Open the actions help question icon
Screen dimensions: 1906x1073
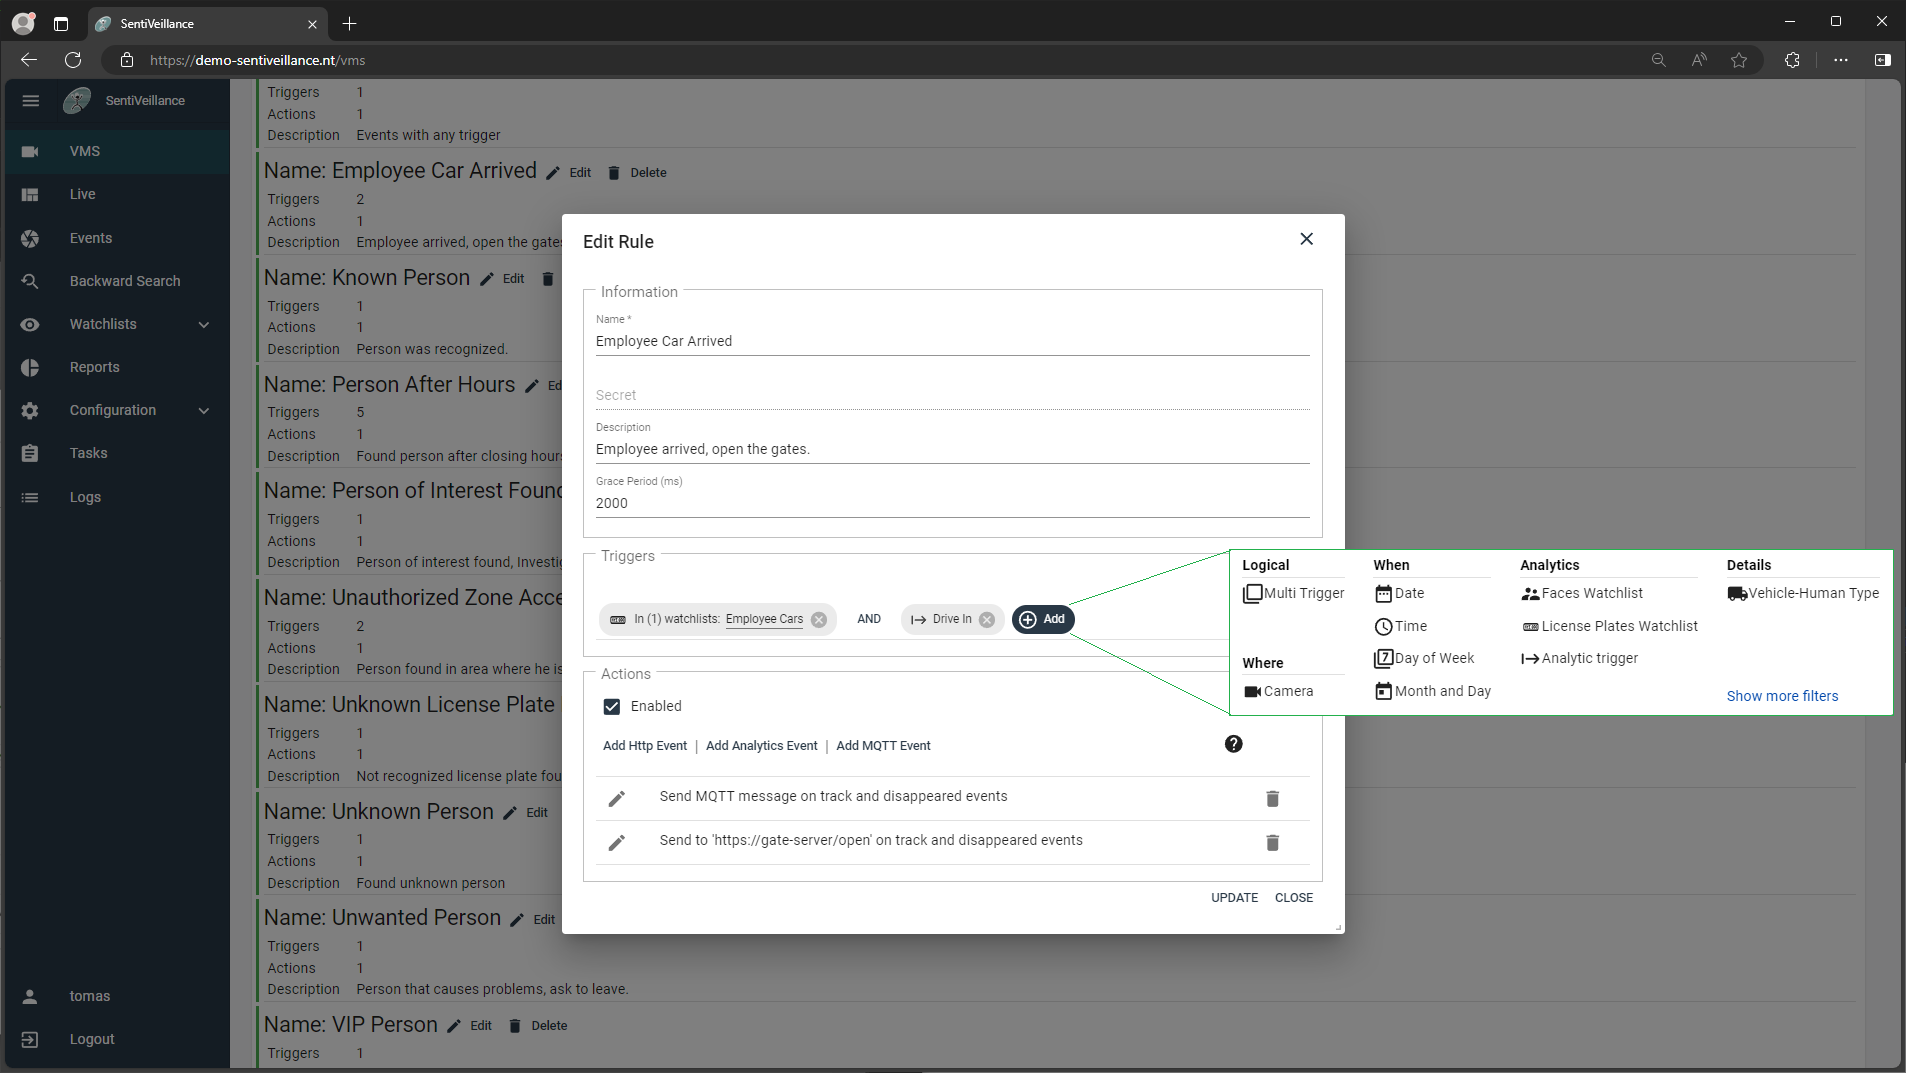[x=1233, y=744]
